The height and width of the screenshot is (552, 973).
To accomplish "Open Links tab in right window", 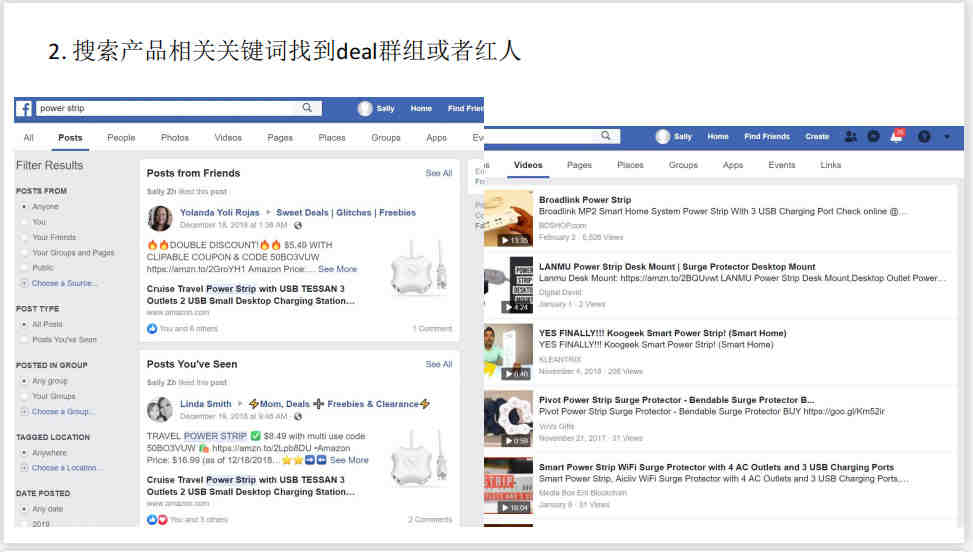I will [x=830, y=165].
